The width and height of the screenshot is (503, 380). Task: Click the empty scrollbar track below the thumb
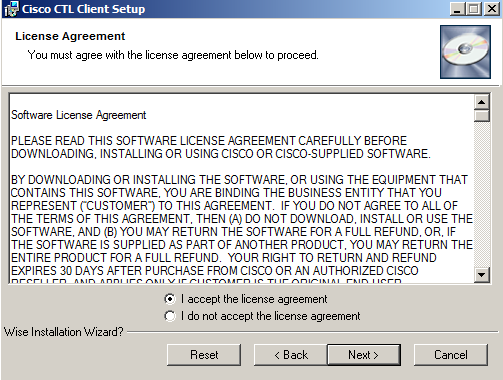pos(481,195)
